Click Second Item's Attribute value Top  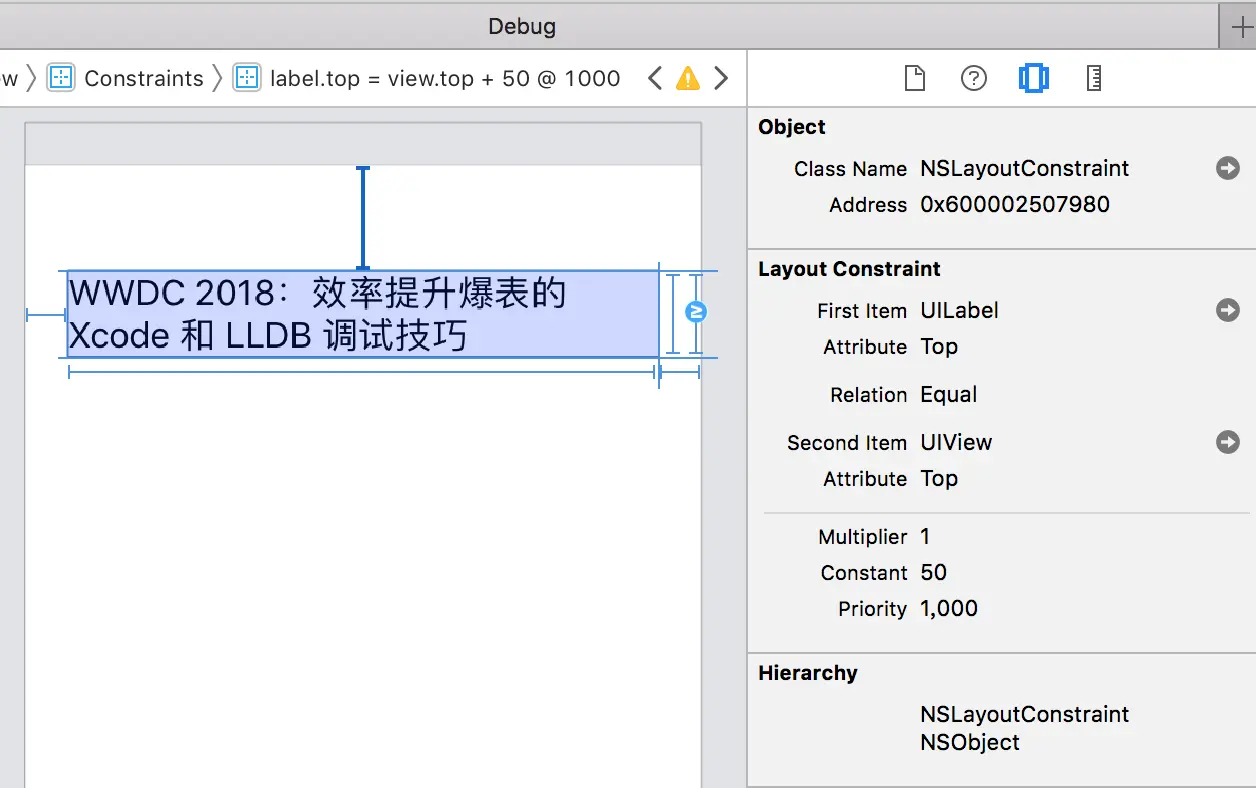pyautogui.click(x=939, y=478)
